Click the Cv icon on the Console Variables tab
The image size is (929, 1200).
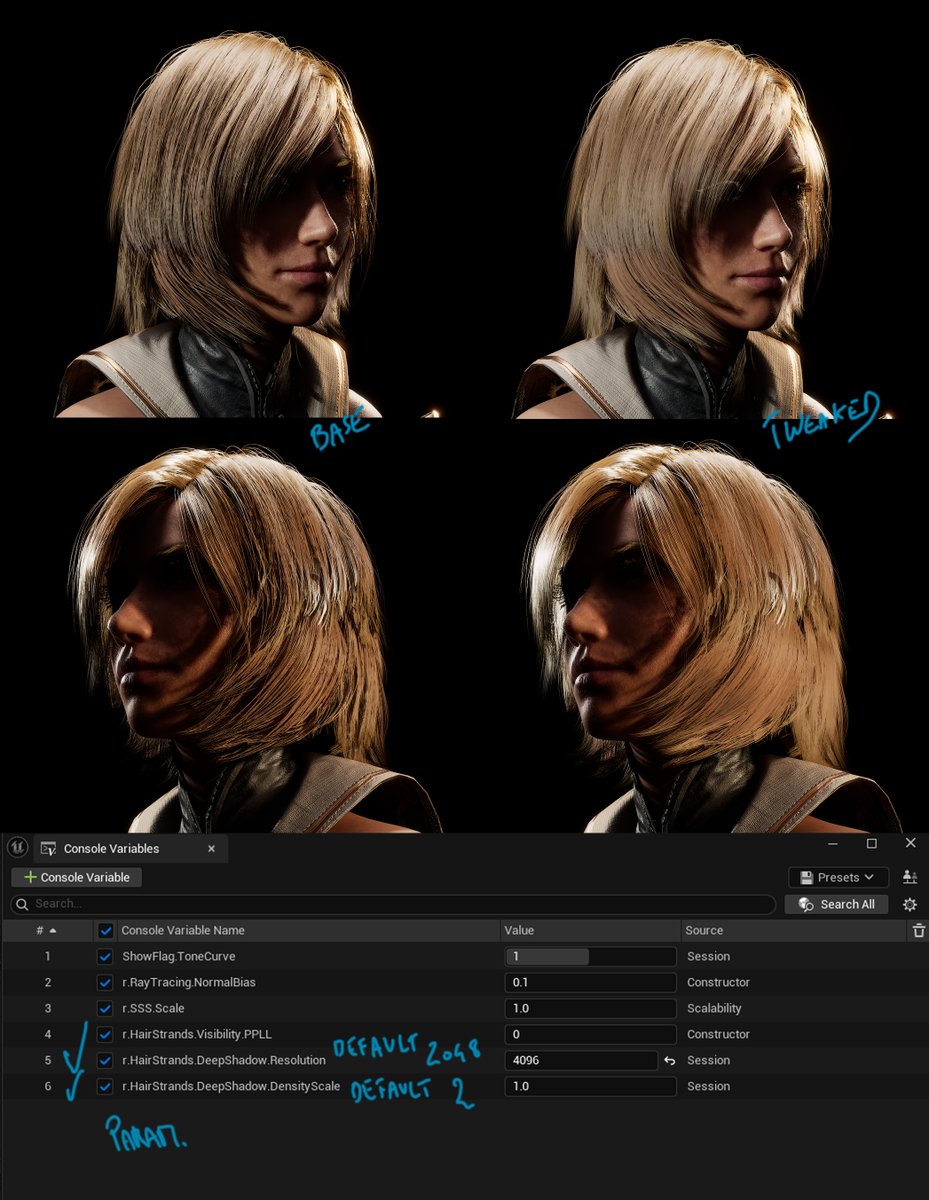click(47, 848)
